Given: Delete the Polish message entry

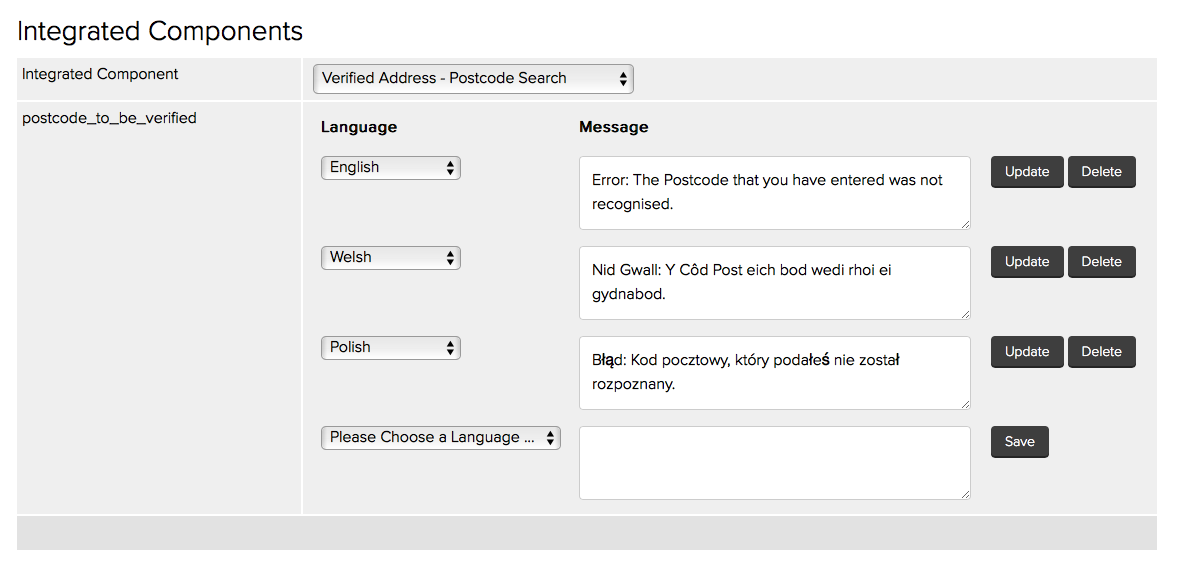Looking at the screenshot, I should [1101, 352].
